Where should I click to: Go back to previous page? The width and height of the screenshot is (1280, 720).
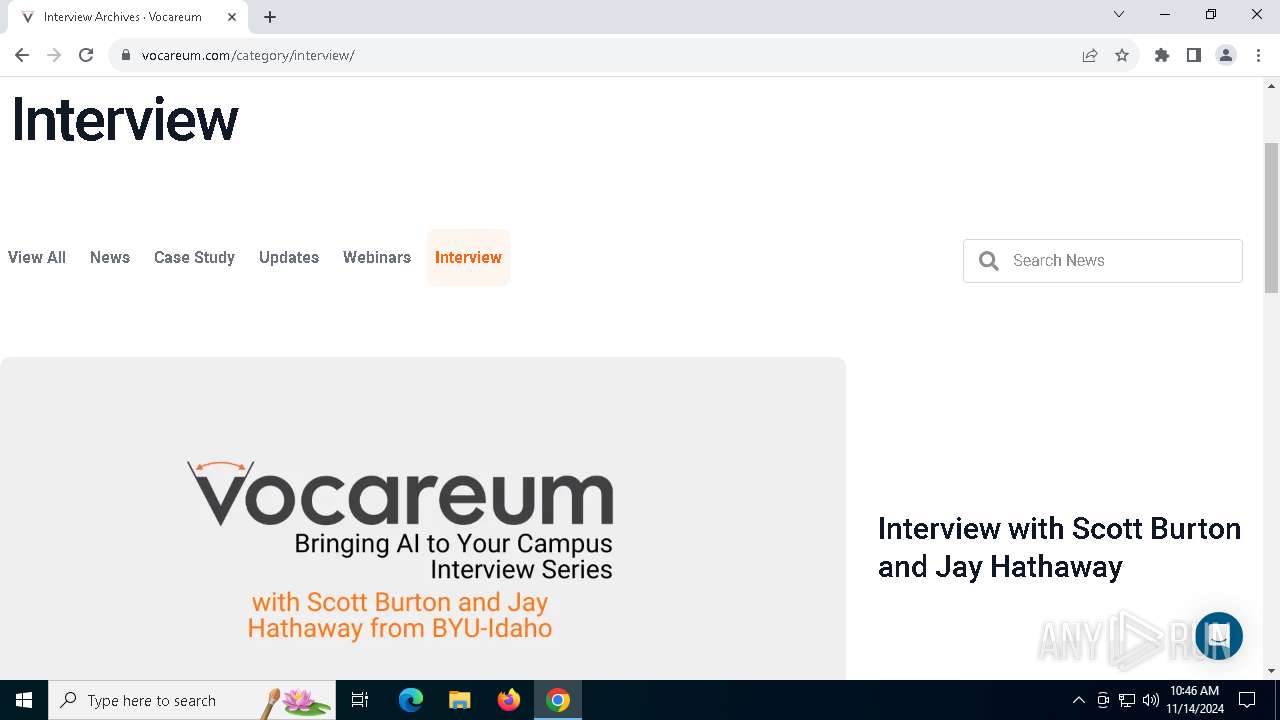[x=22, y=55]
